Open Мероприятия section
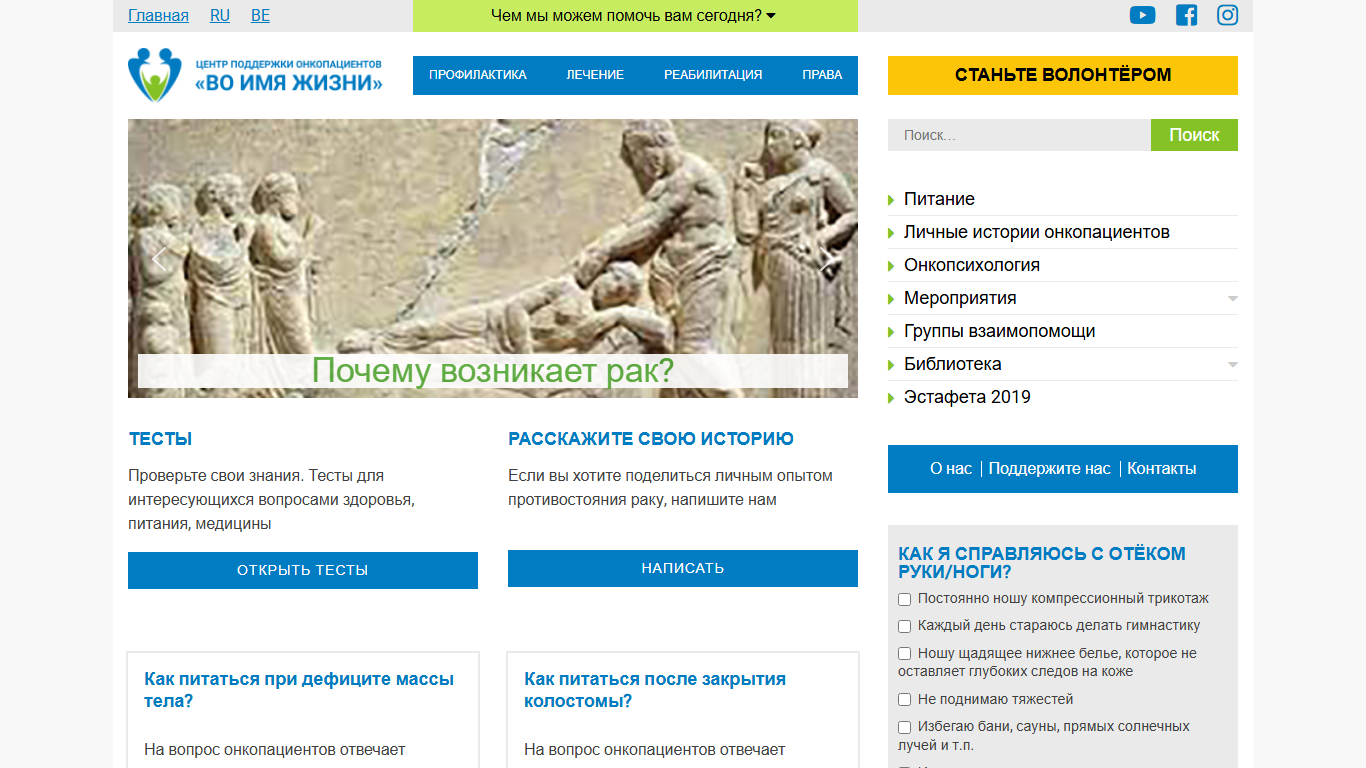Viewport: 1366px width, 768px height. click(960, 298)
